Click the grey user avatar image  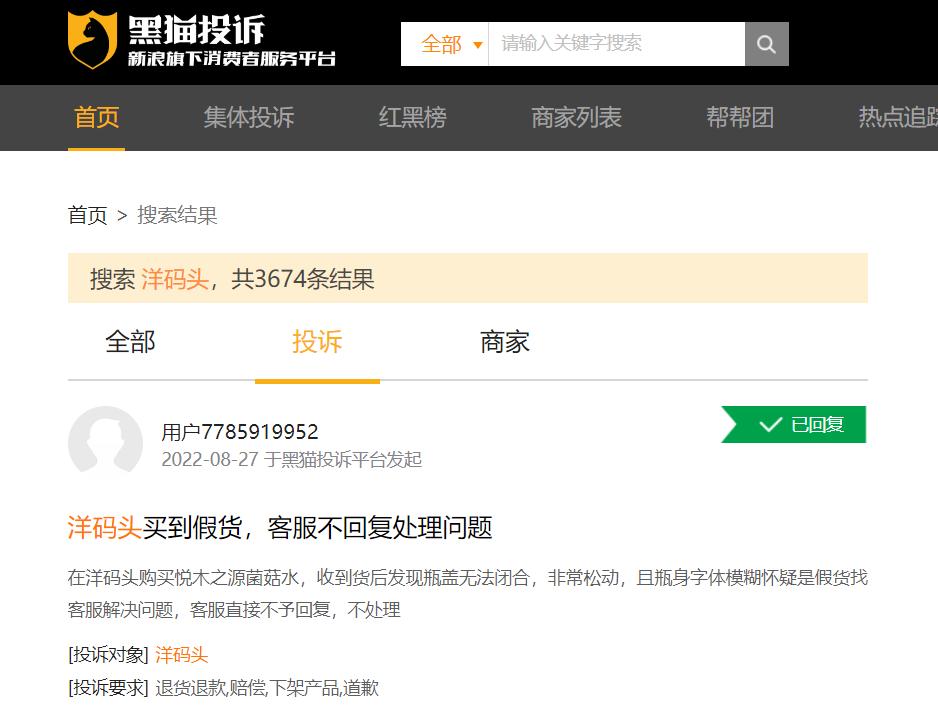tap(105, 441)
